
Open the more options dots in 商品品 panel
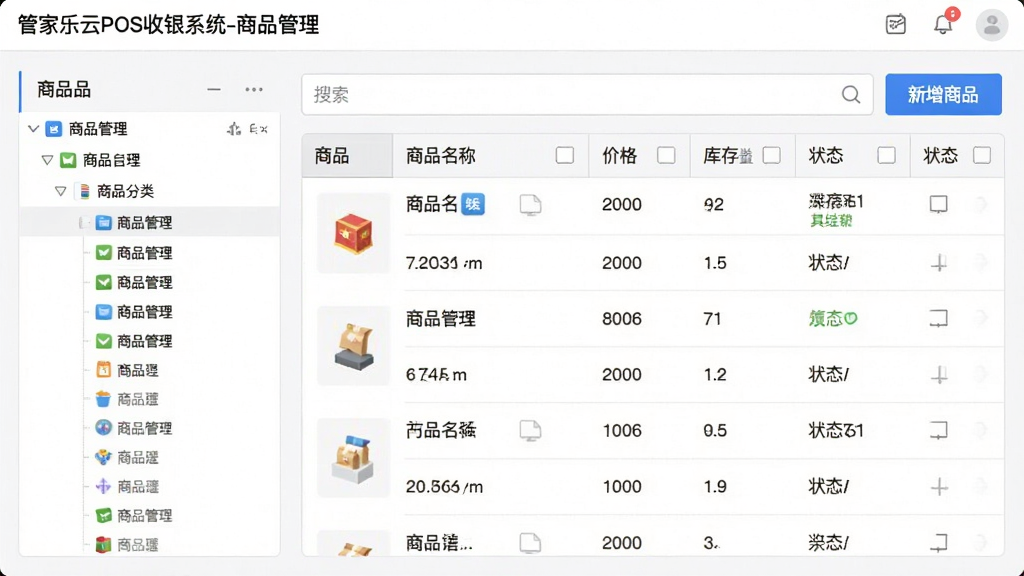tap(254, 89)
